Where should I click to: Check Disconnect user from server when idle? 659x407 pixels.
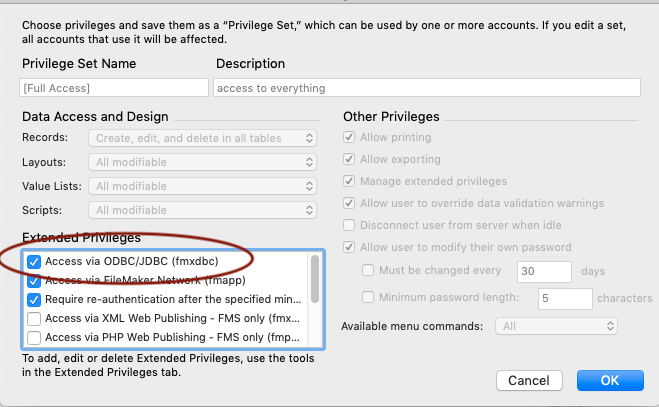(x=349, y=225)
